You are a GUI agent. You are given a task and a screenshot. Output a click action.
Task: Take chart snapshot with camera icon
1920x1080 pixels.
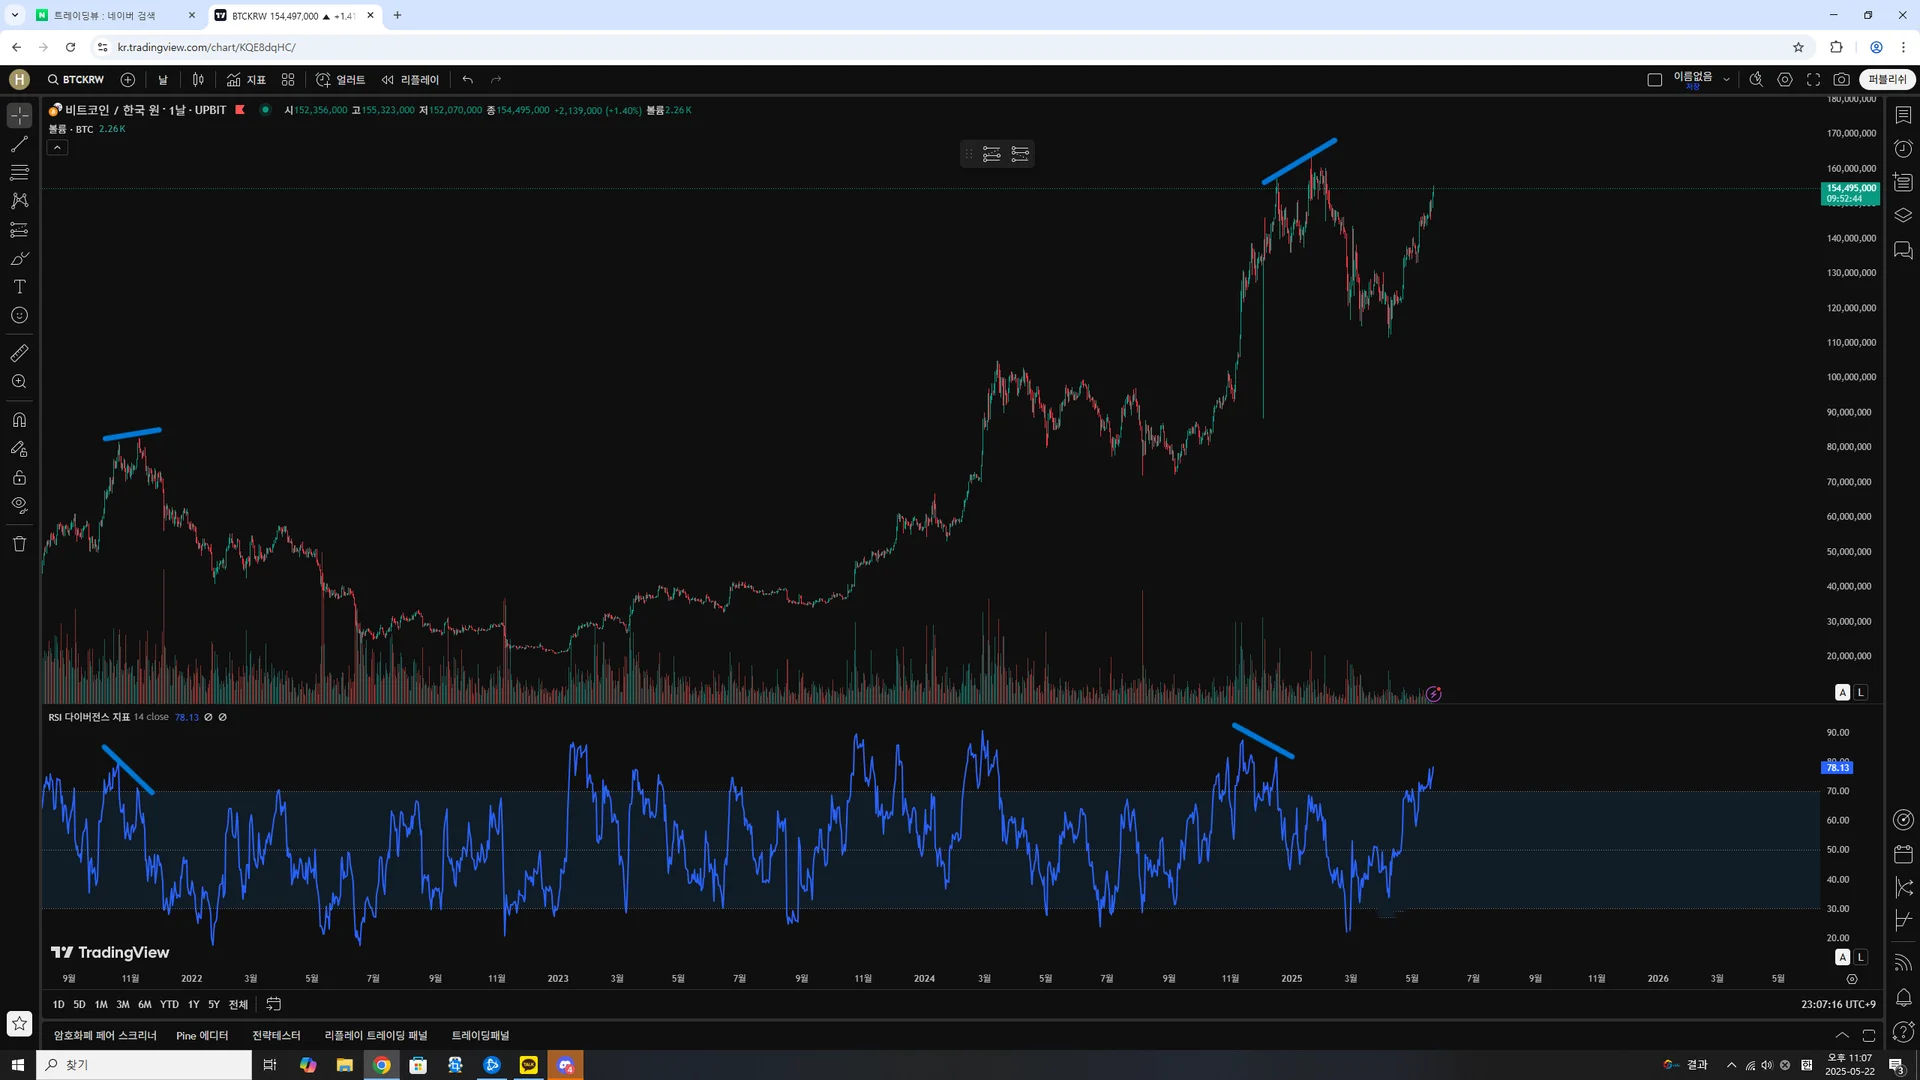coord(1841,79)
